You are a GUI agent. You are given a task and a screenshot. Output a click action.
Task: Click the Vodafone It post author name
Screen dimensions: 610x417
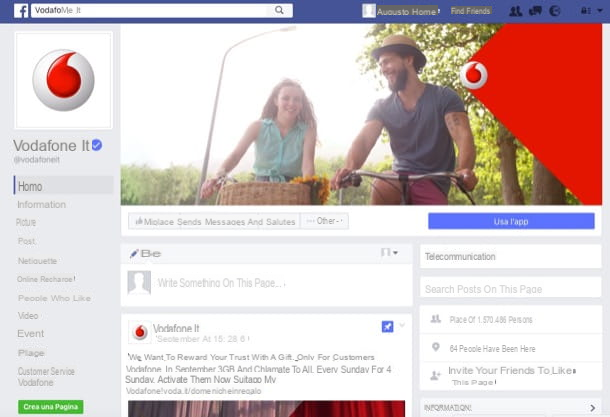click(176, 328)
